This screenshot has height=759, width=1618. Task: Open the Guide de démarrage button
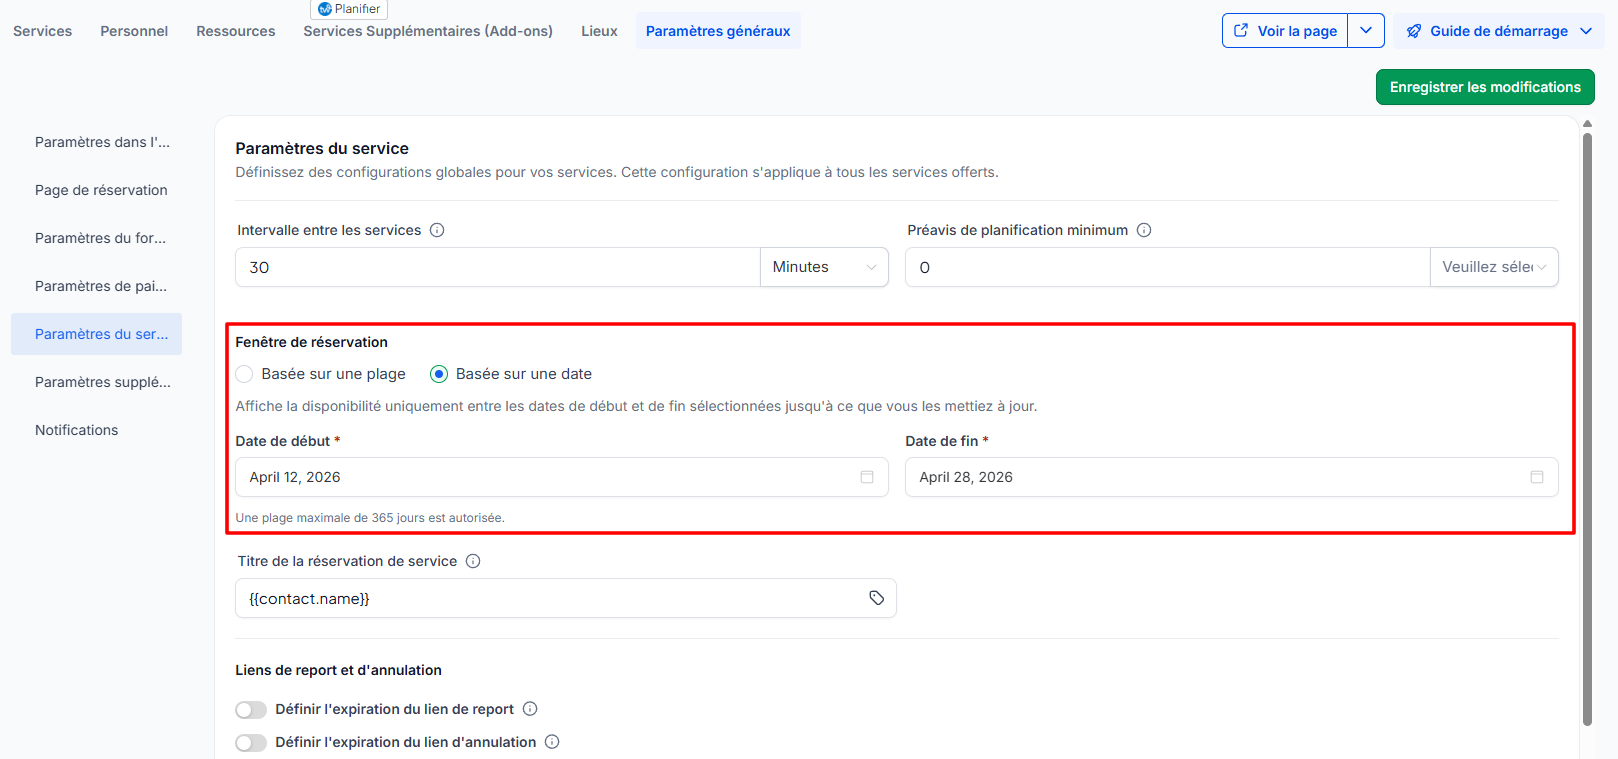pyautogui.click(x=1498, y=31)
